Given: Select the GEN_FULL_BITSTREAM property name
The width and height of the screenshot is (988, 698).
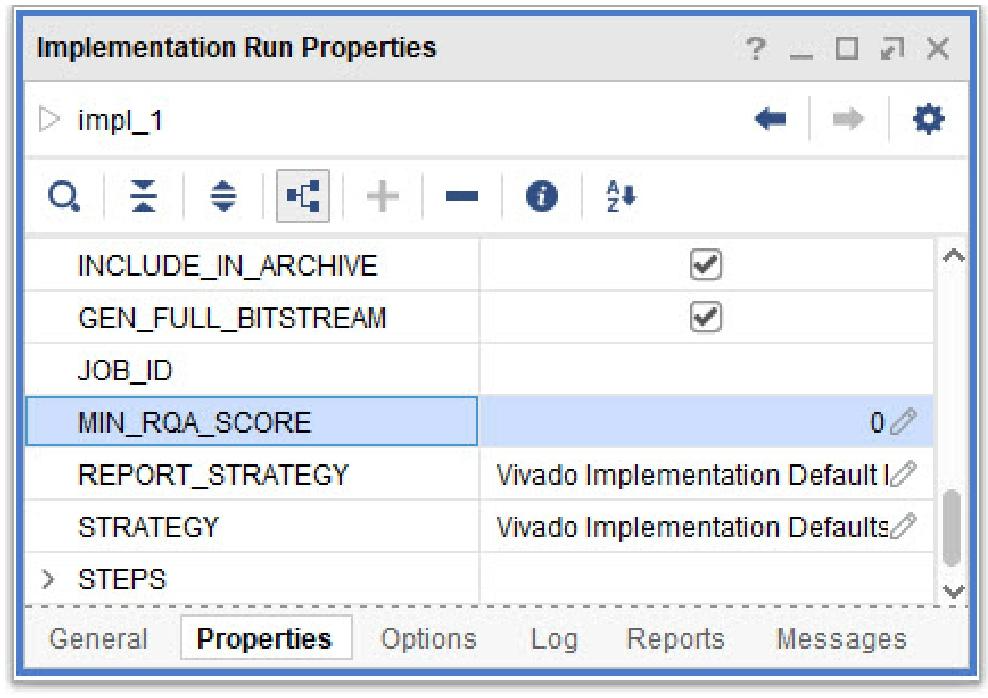Looking at the screenshot, I should click(232, 318).
